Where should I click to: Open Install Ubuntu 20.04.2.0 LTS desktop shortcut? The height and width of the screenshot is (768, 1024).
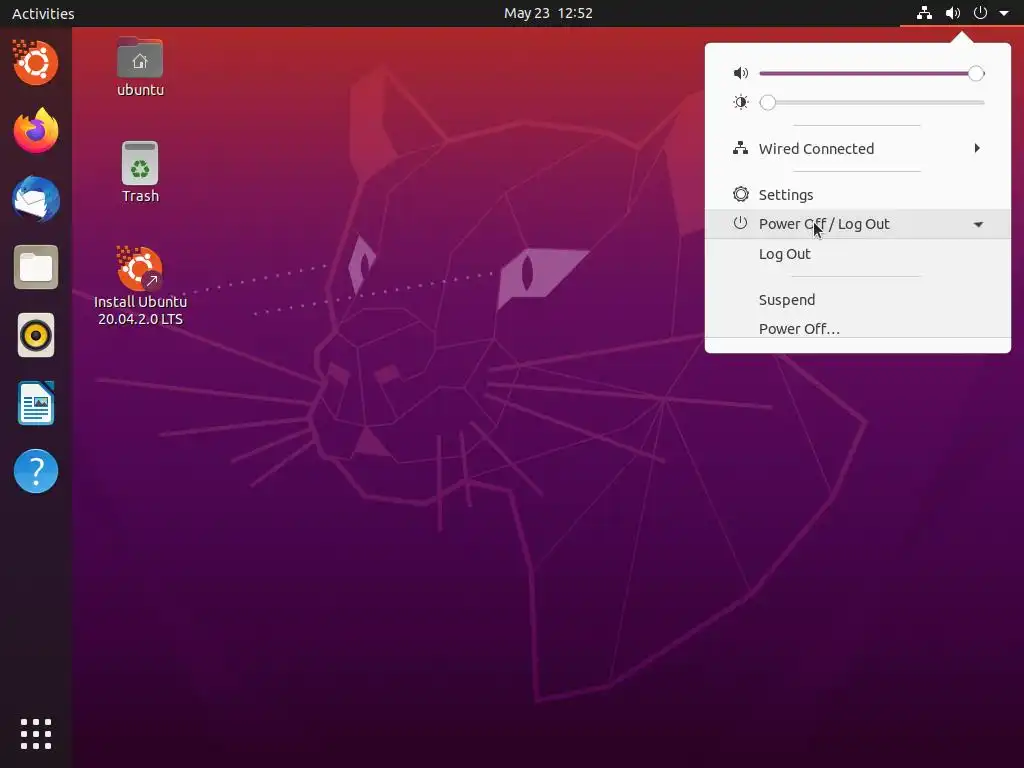140,286
